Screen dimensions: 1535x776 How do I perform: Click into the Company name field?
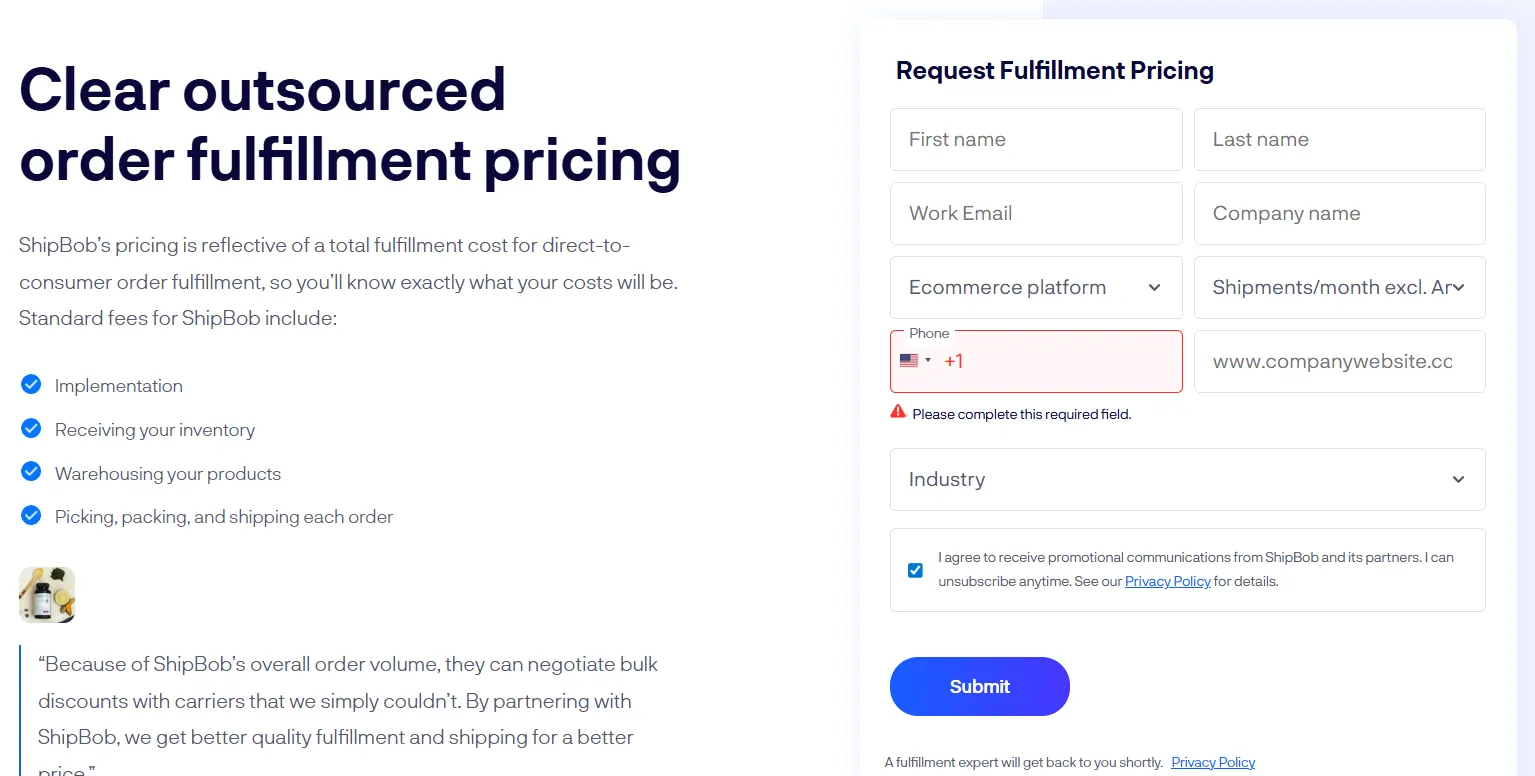[1339, 213]
